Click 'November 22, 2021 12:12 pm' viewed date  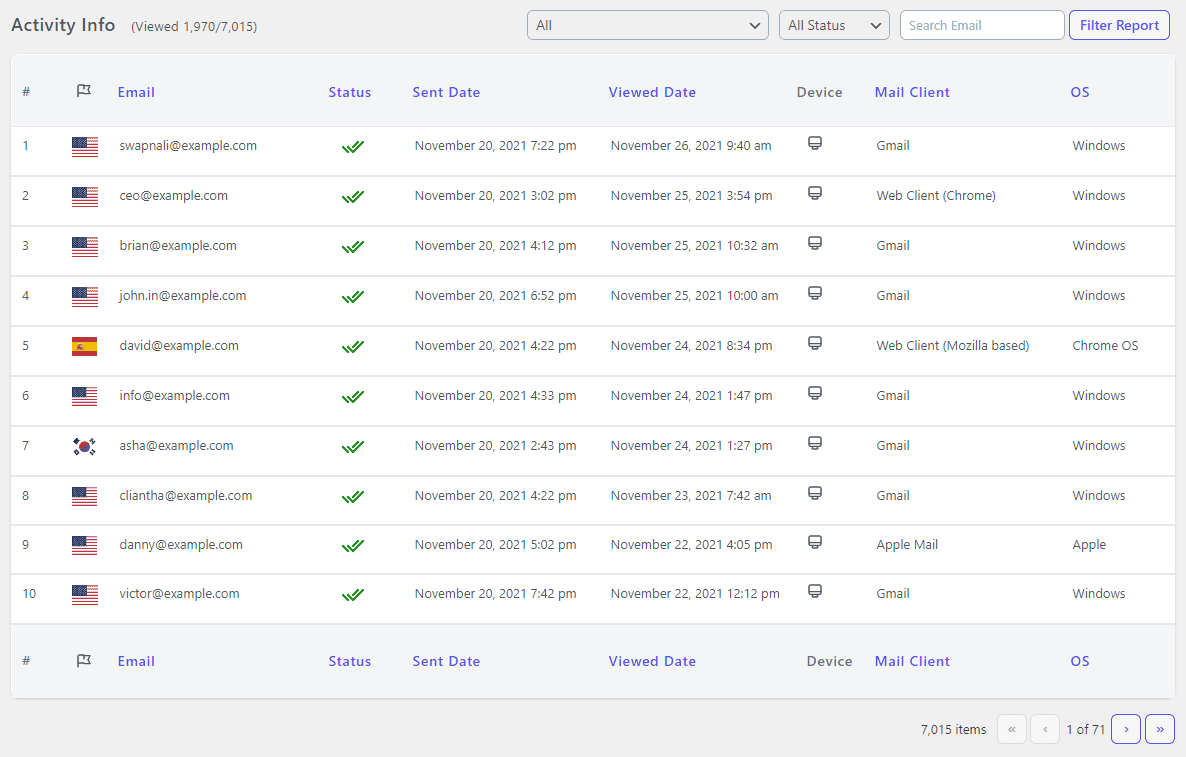(695, 594)
